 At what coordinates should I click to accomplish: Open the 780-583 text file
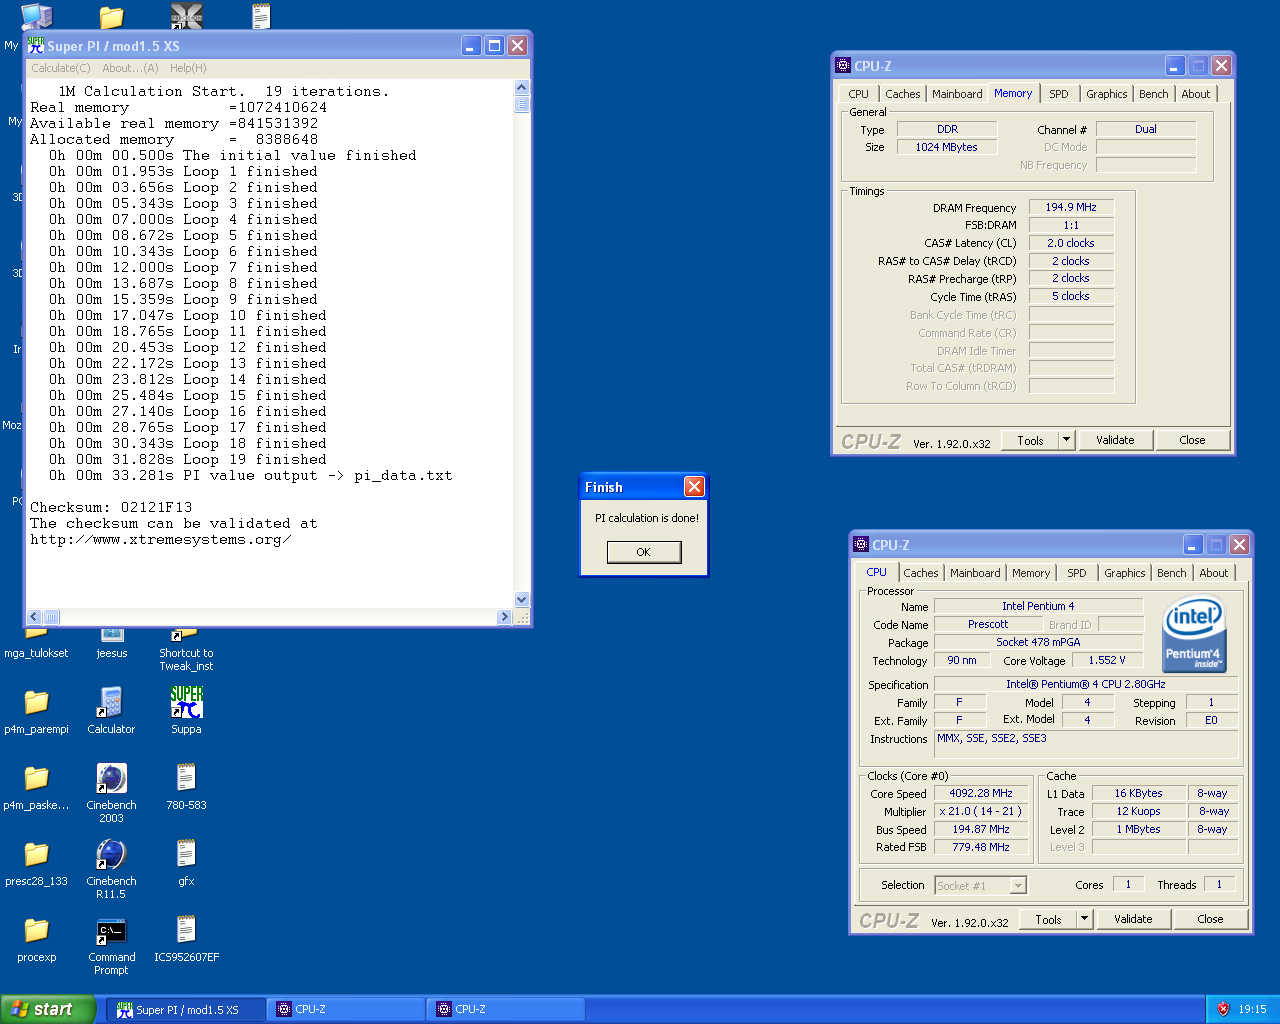186,787
